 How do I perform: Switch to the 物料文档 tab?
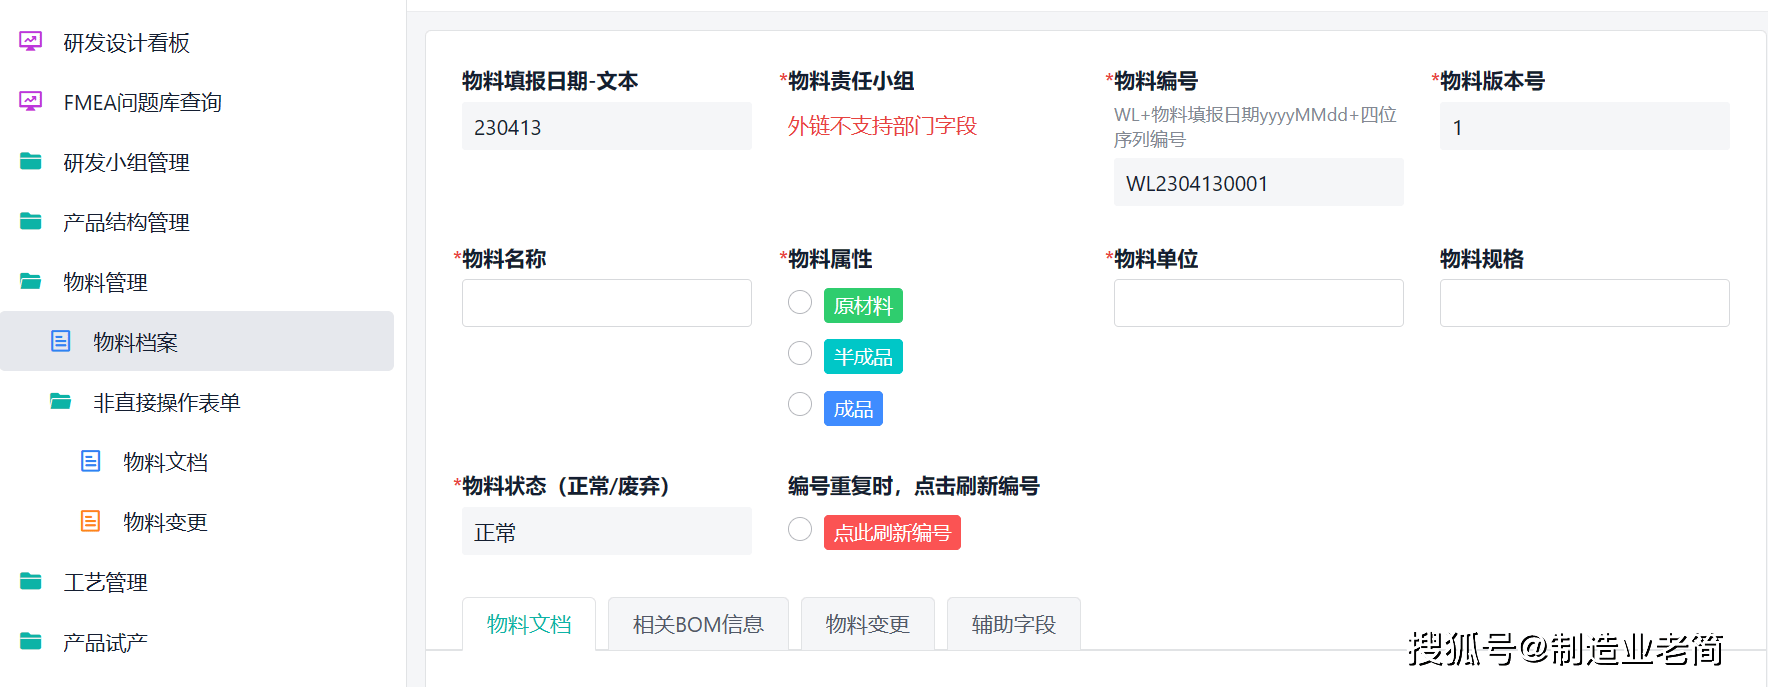point(529,624)
